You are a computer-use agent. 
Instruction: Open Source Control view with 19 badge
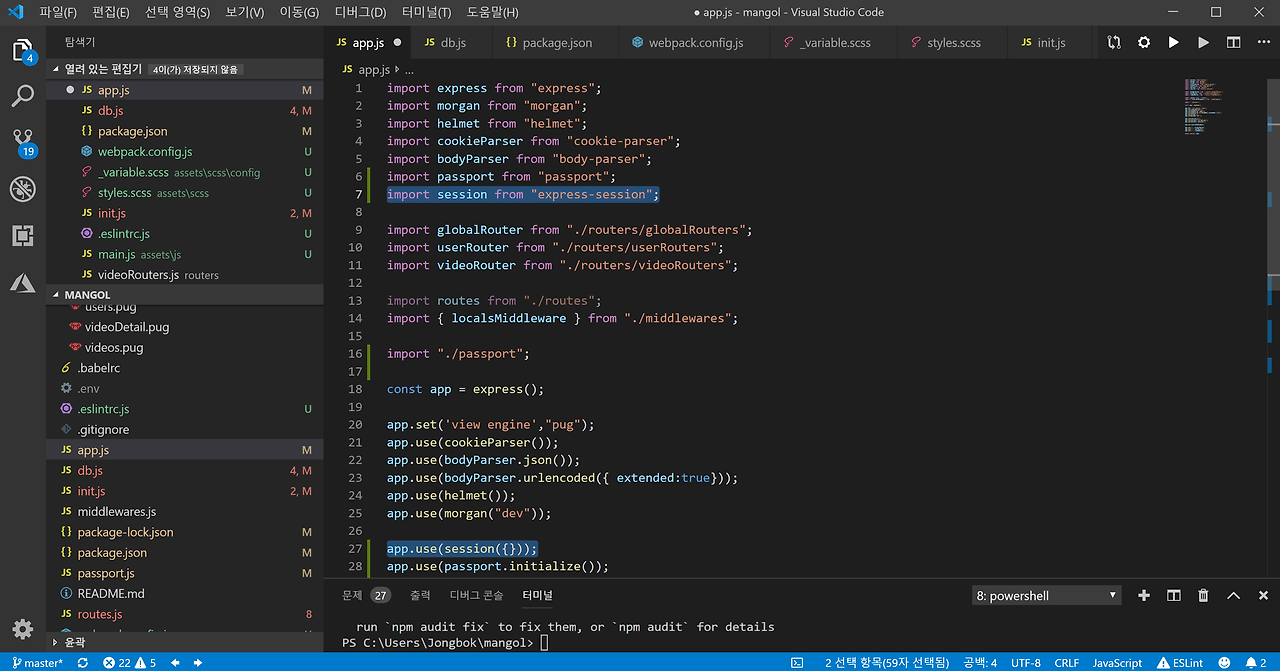point(23,142)
